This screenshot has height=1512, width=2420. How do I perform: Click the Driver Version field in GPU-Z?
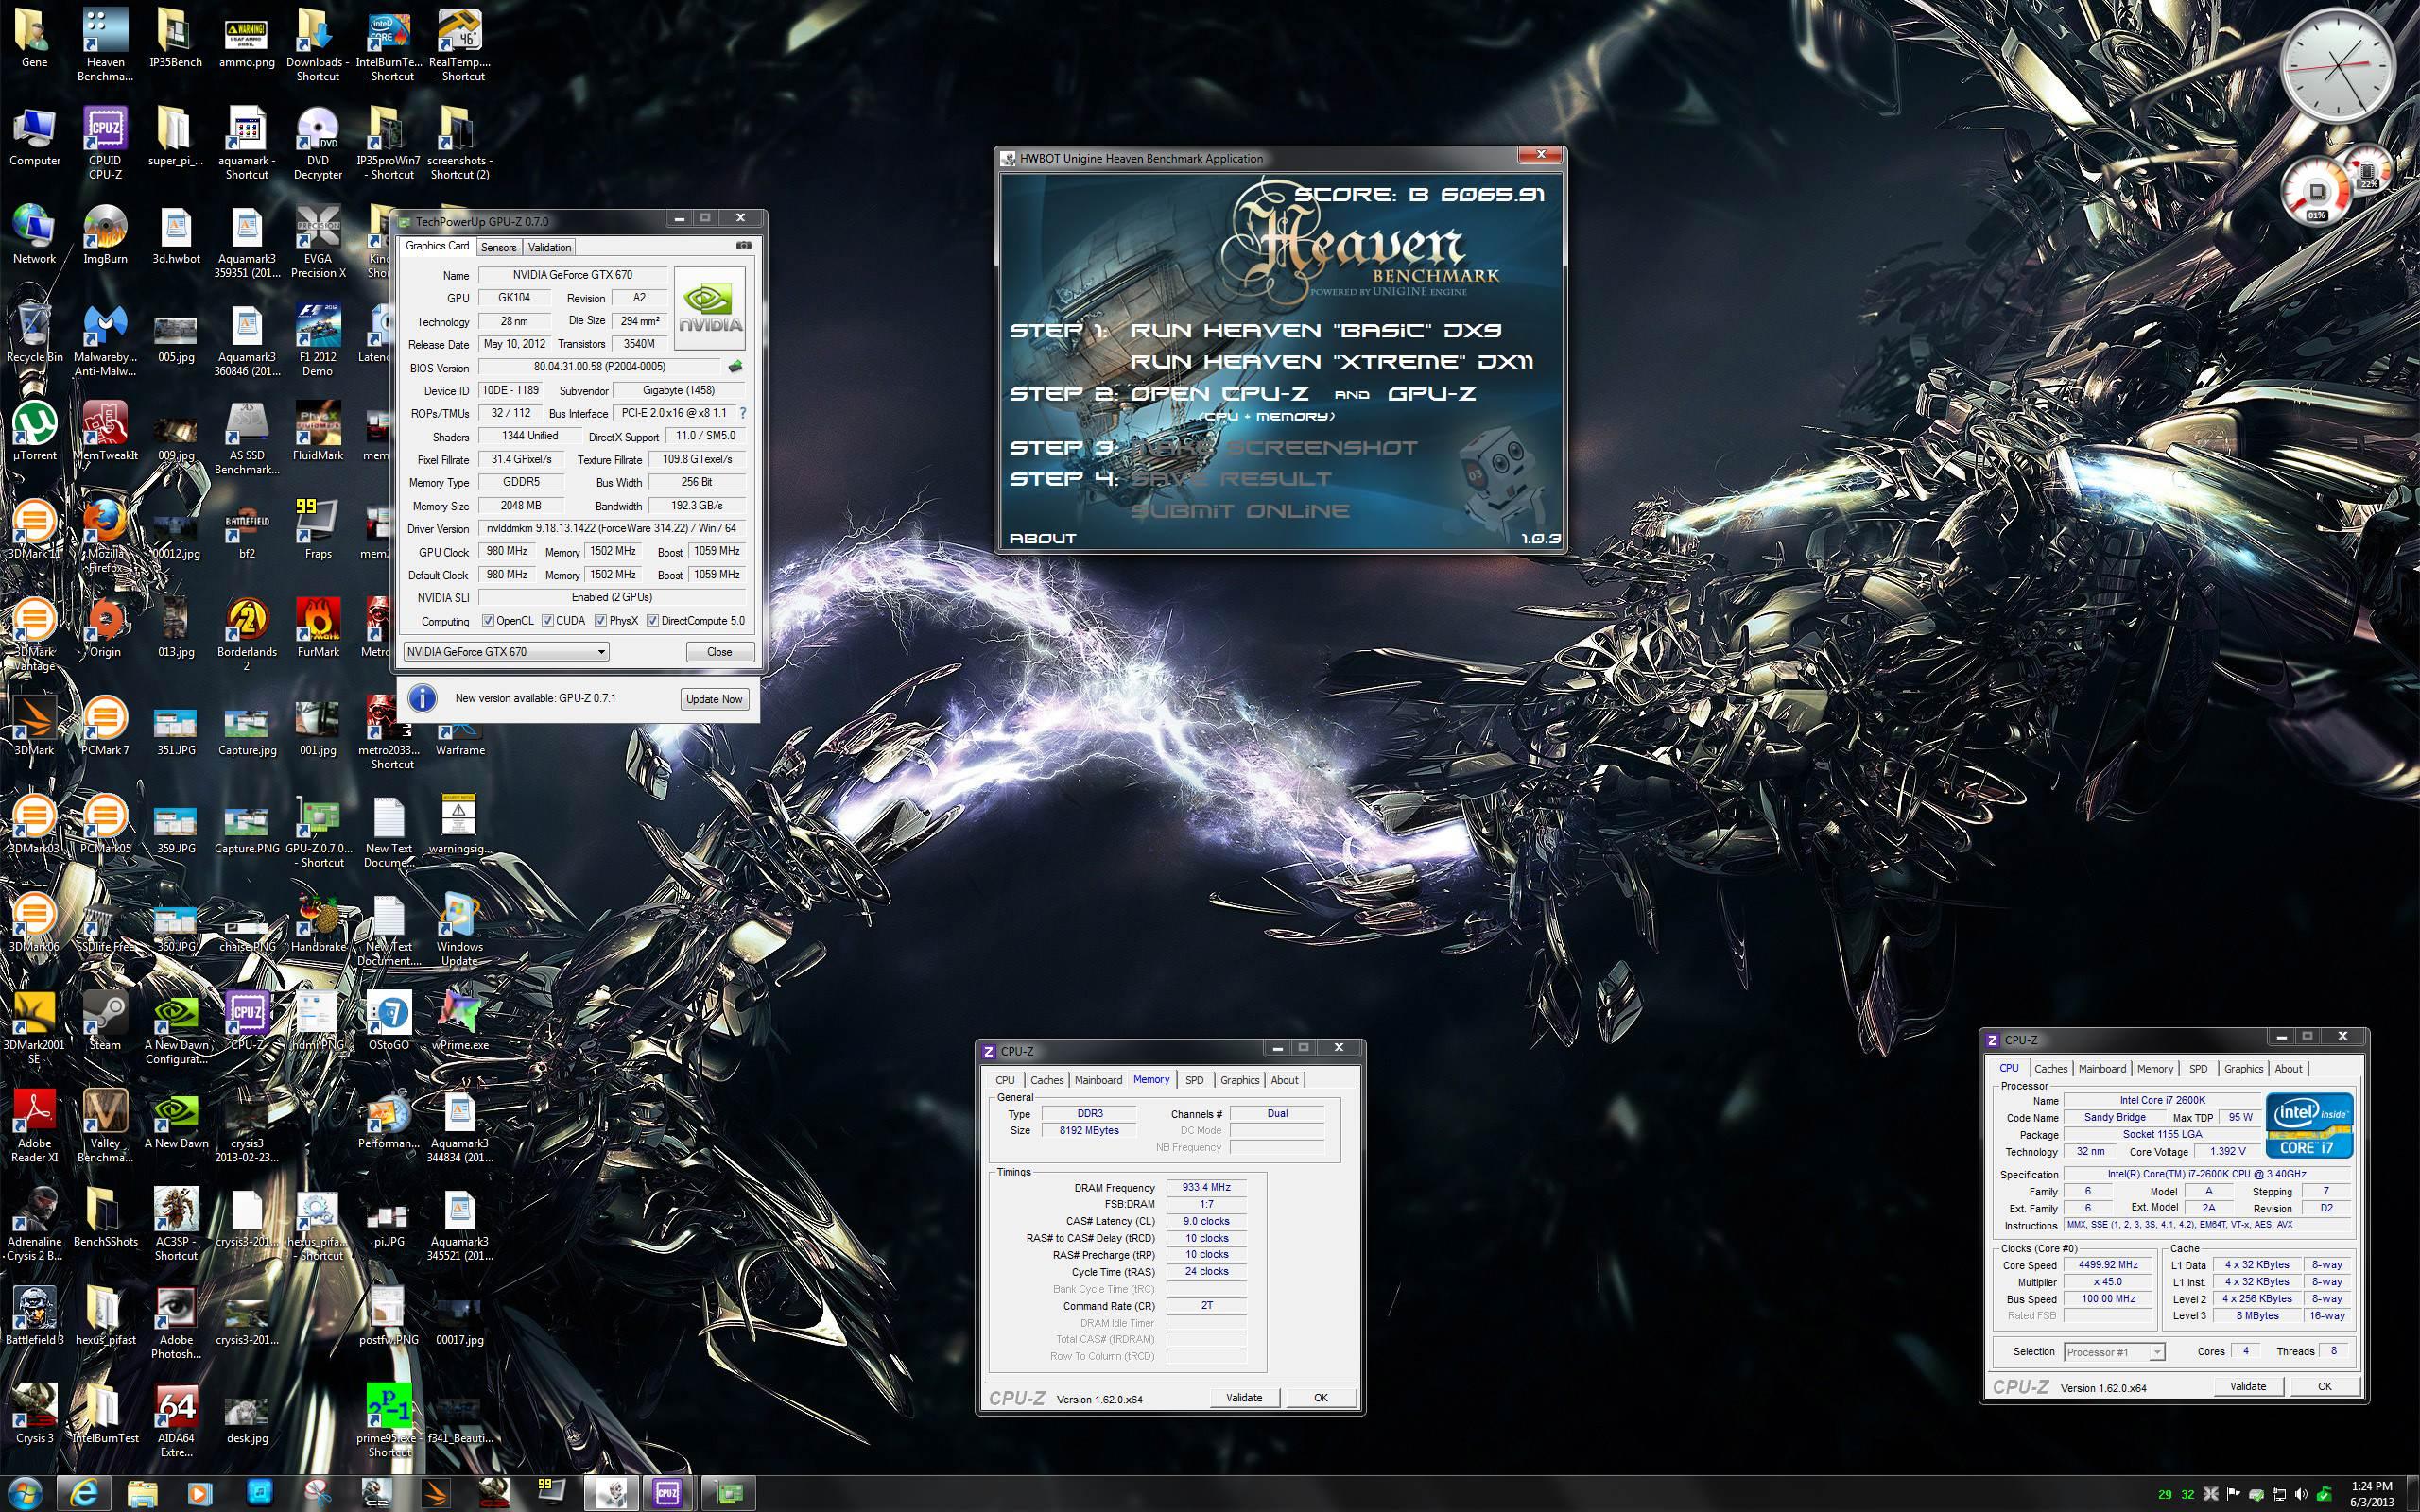tap(612, 529)
